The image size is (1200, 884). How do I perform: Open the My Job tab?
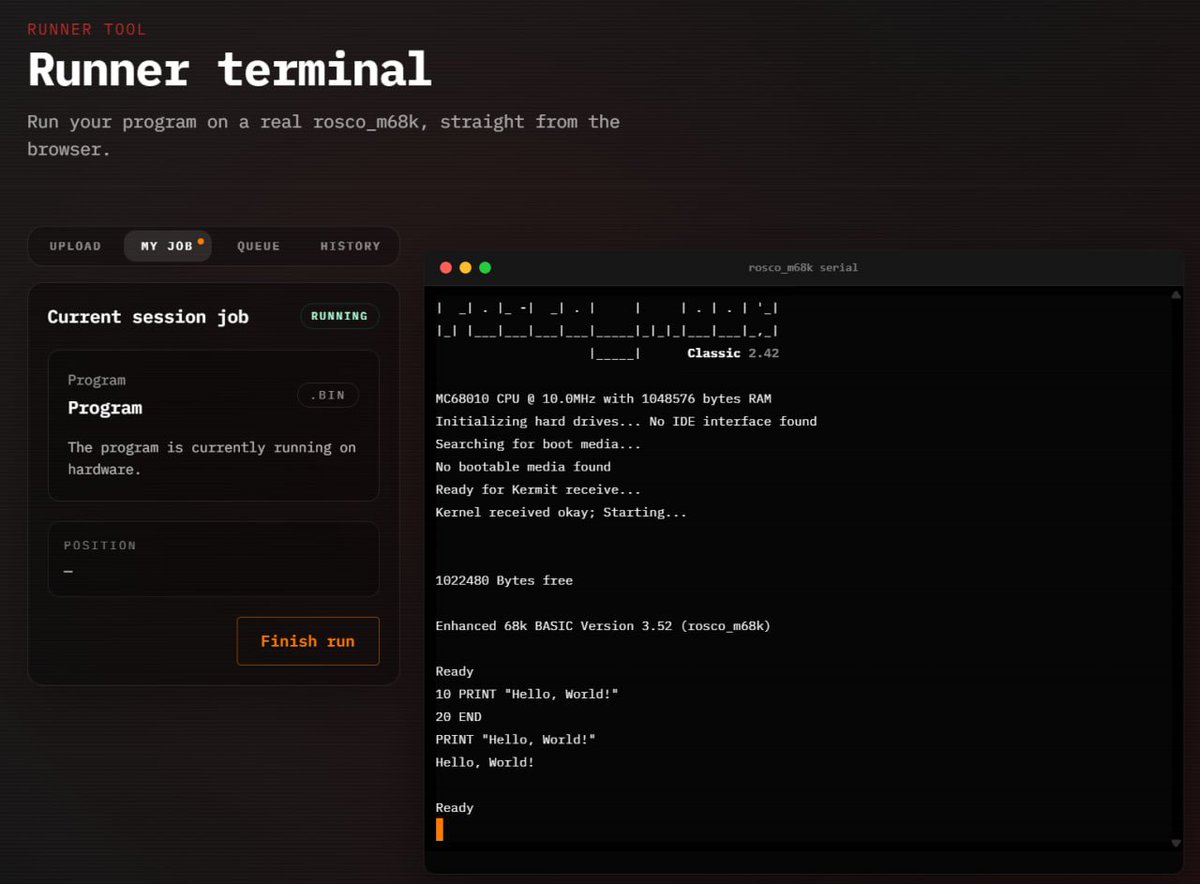pyautogui.click(x=167, y=246)
